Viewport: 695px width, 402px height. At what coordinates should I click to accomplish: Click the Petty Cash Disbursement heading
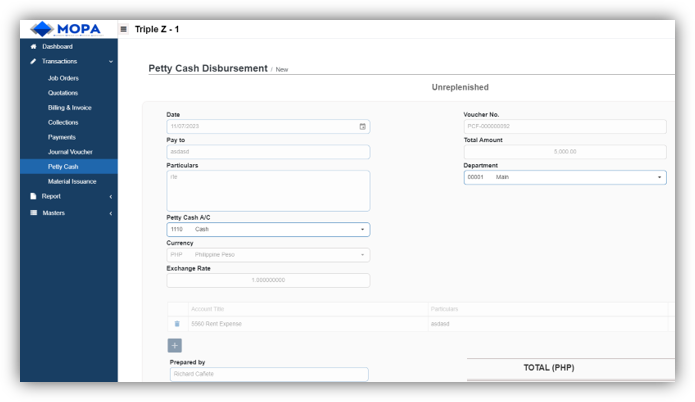(208, 68)
